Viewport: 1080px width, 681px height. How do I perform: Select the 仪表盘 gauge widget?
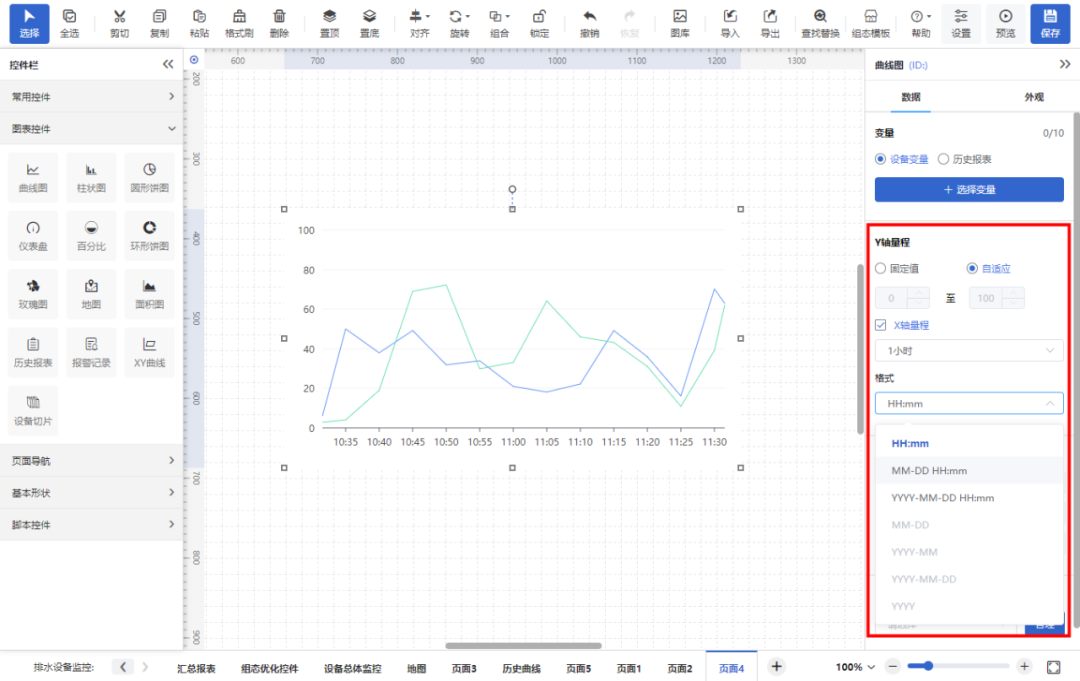pyautogui.click(x=33, y=235)
